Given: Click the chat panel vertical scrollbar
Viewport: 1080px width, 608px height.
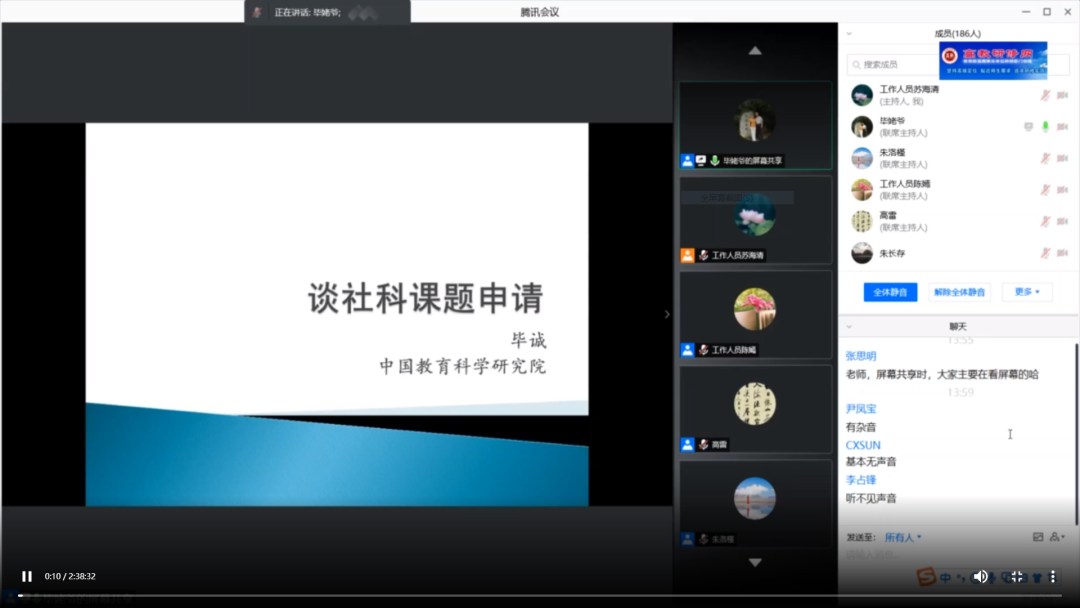Looking at the screenshot, I should pyautogui.click(x=1076, y=434).
